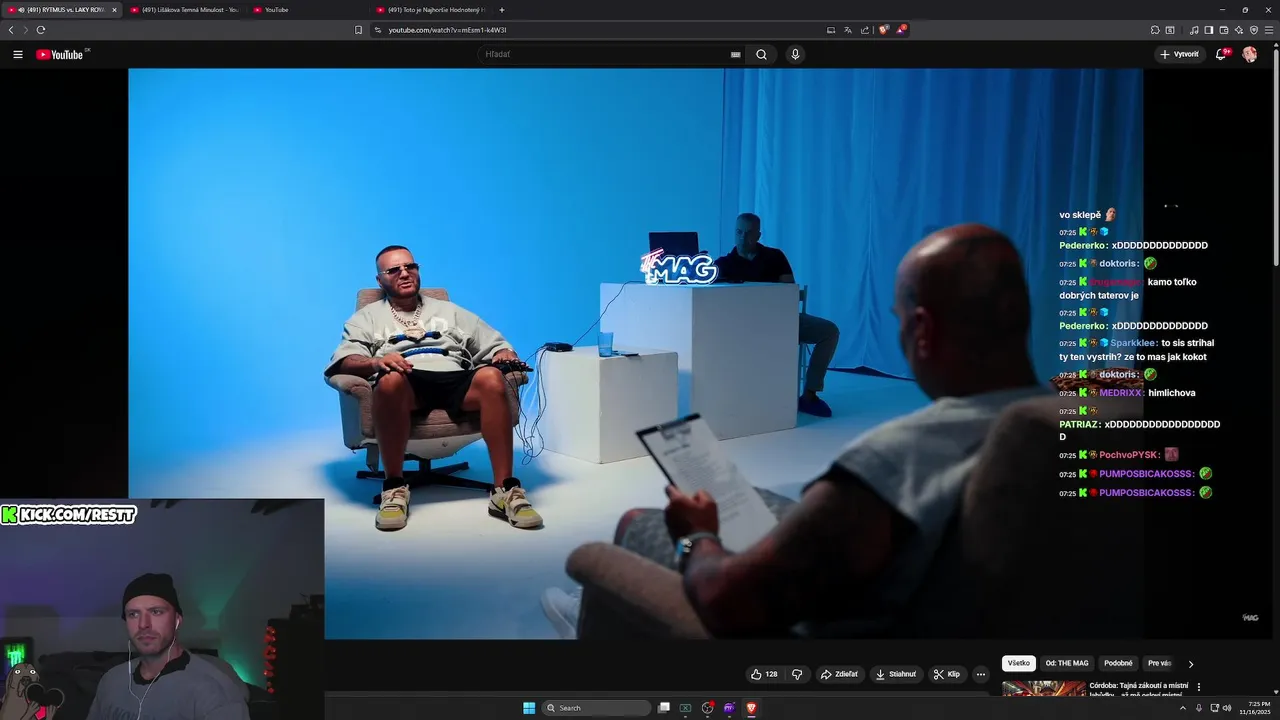Viewport: 1280px width, 720px height.
Task: Like the video (128 likes)
Action: pos(763,674)
